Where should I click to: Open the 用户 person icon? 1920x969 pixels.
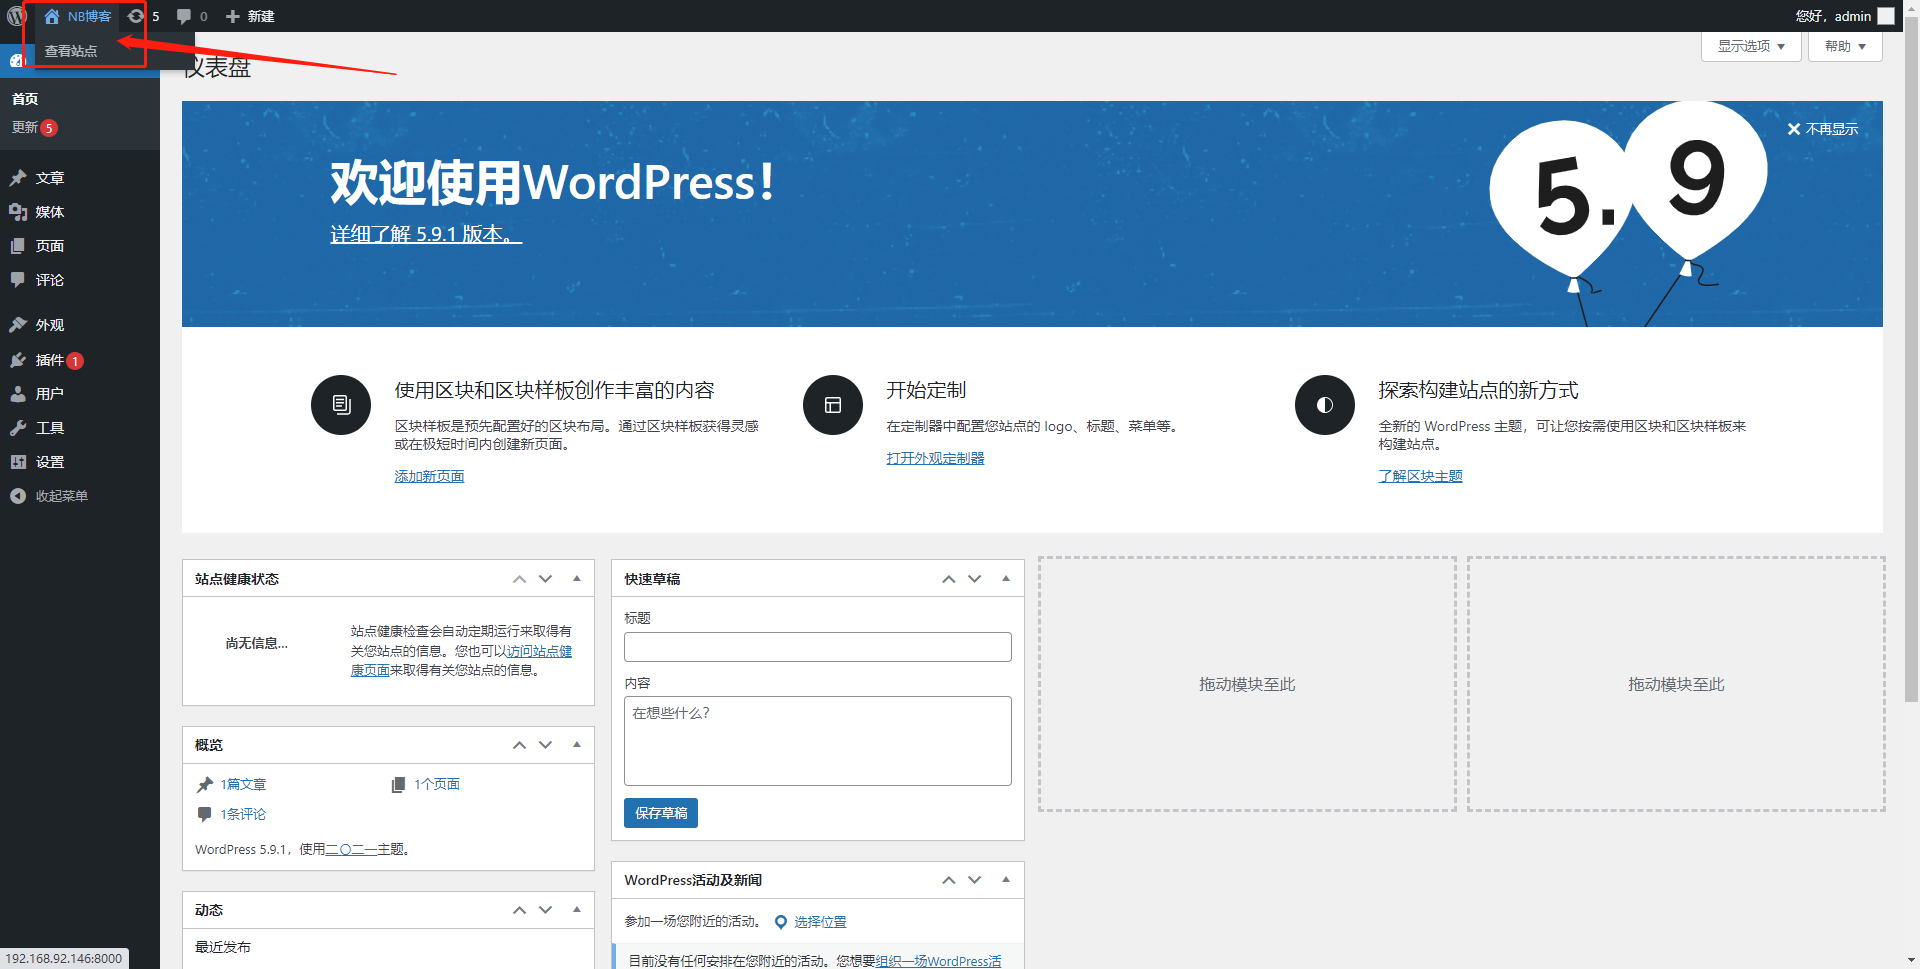click(x=18, y=394)
